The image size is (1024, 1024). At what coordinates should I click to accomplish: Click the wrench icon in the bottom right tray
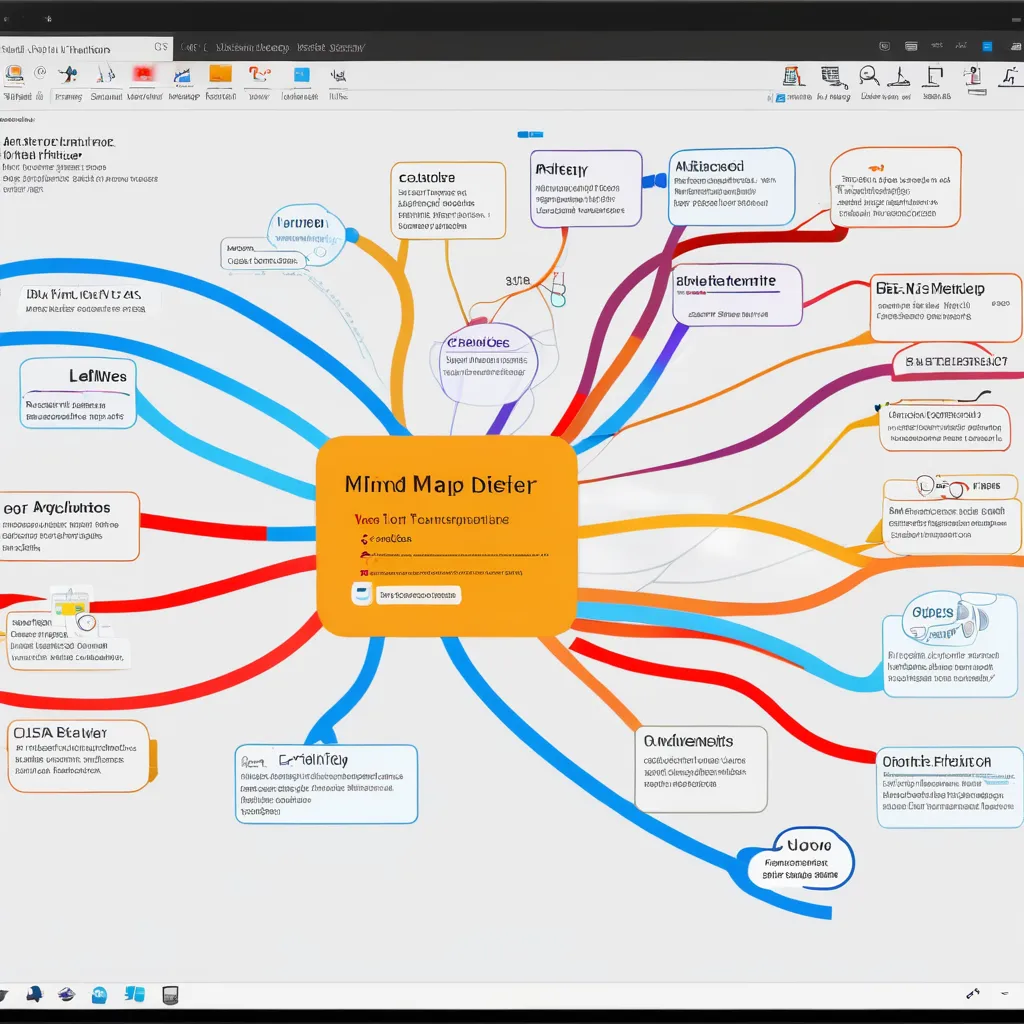click(972, 994)
